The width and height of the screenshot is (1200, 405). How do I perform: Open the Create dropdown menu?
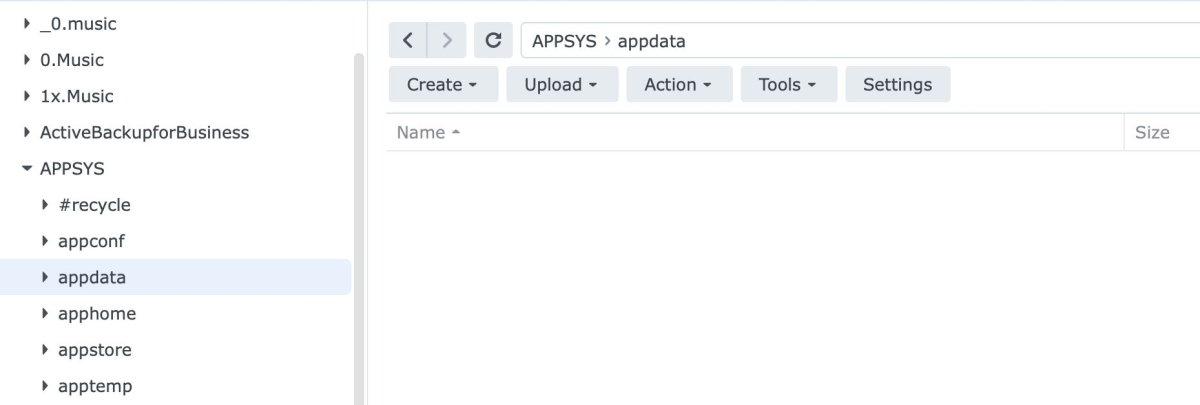pyautogui.click(x=442, y=85)
